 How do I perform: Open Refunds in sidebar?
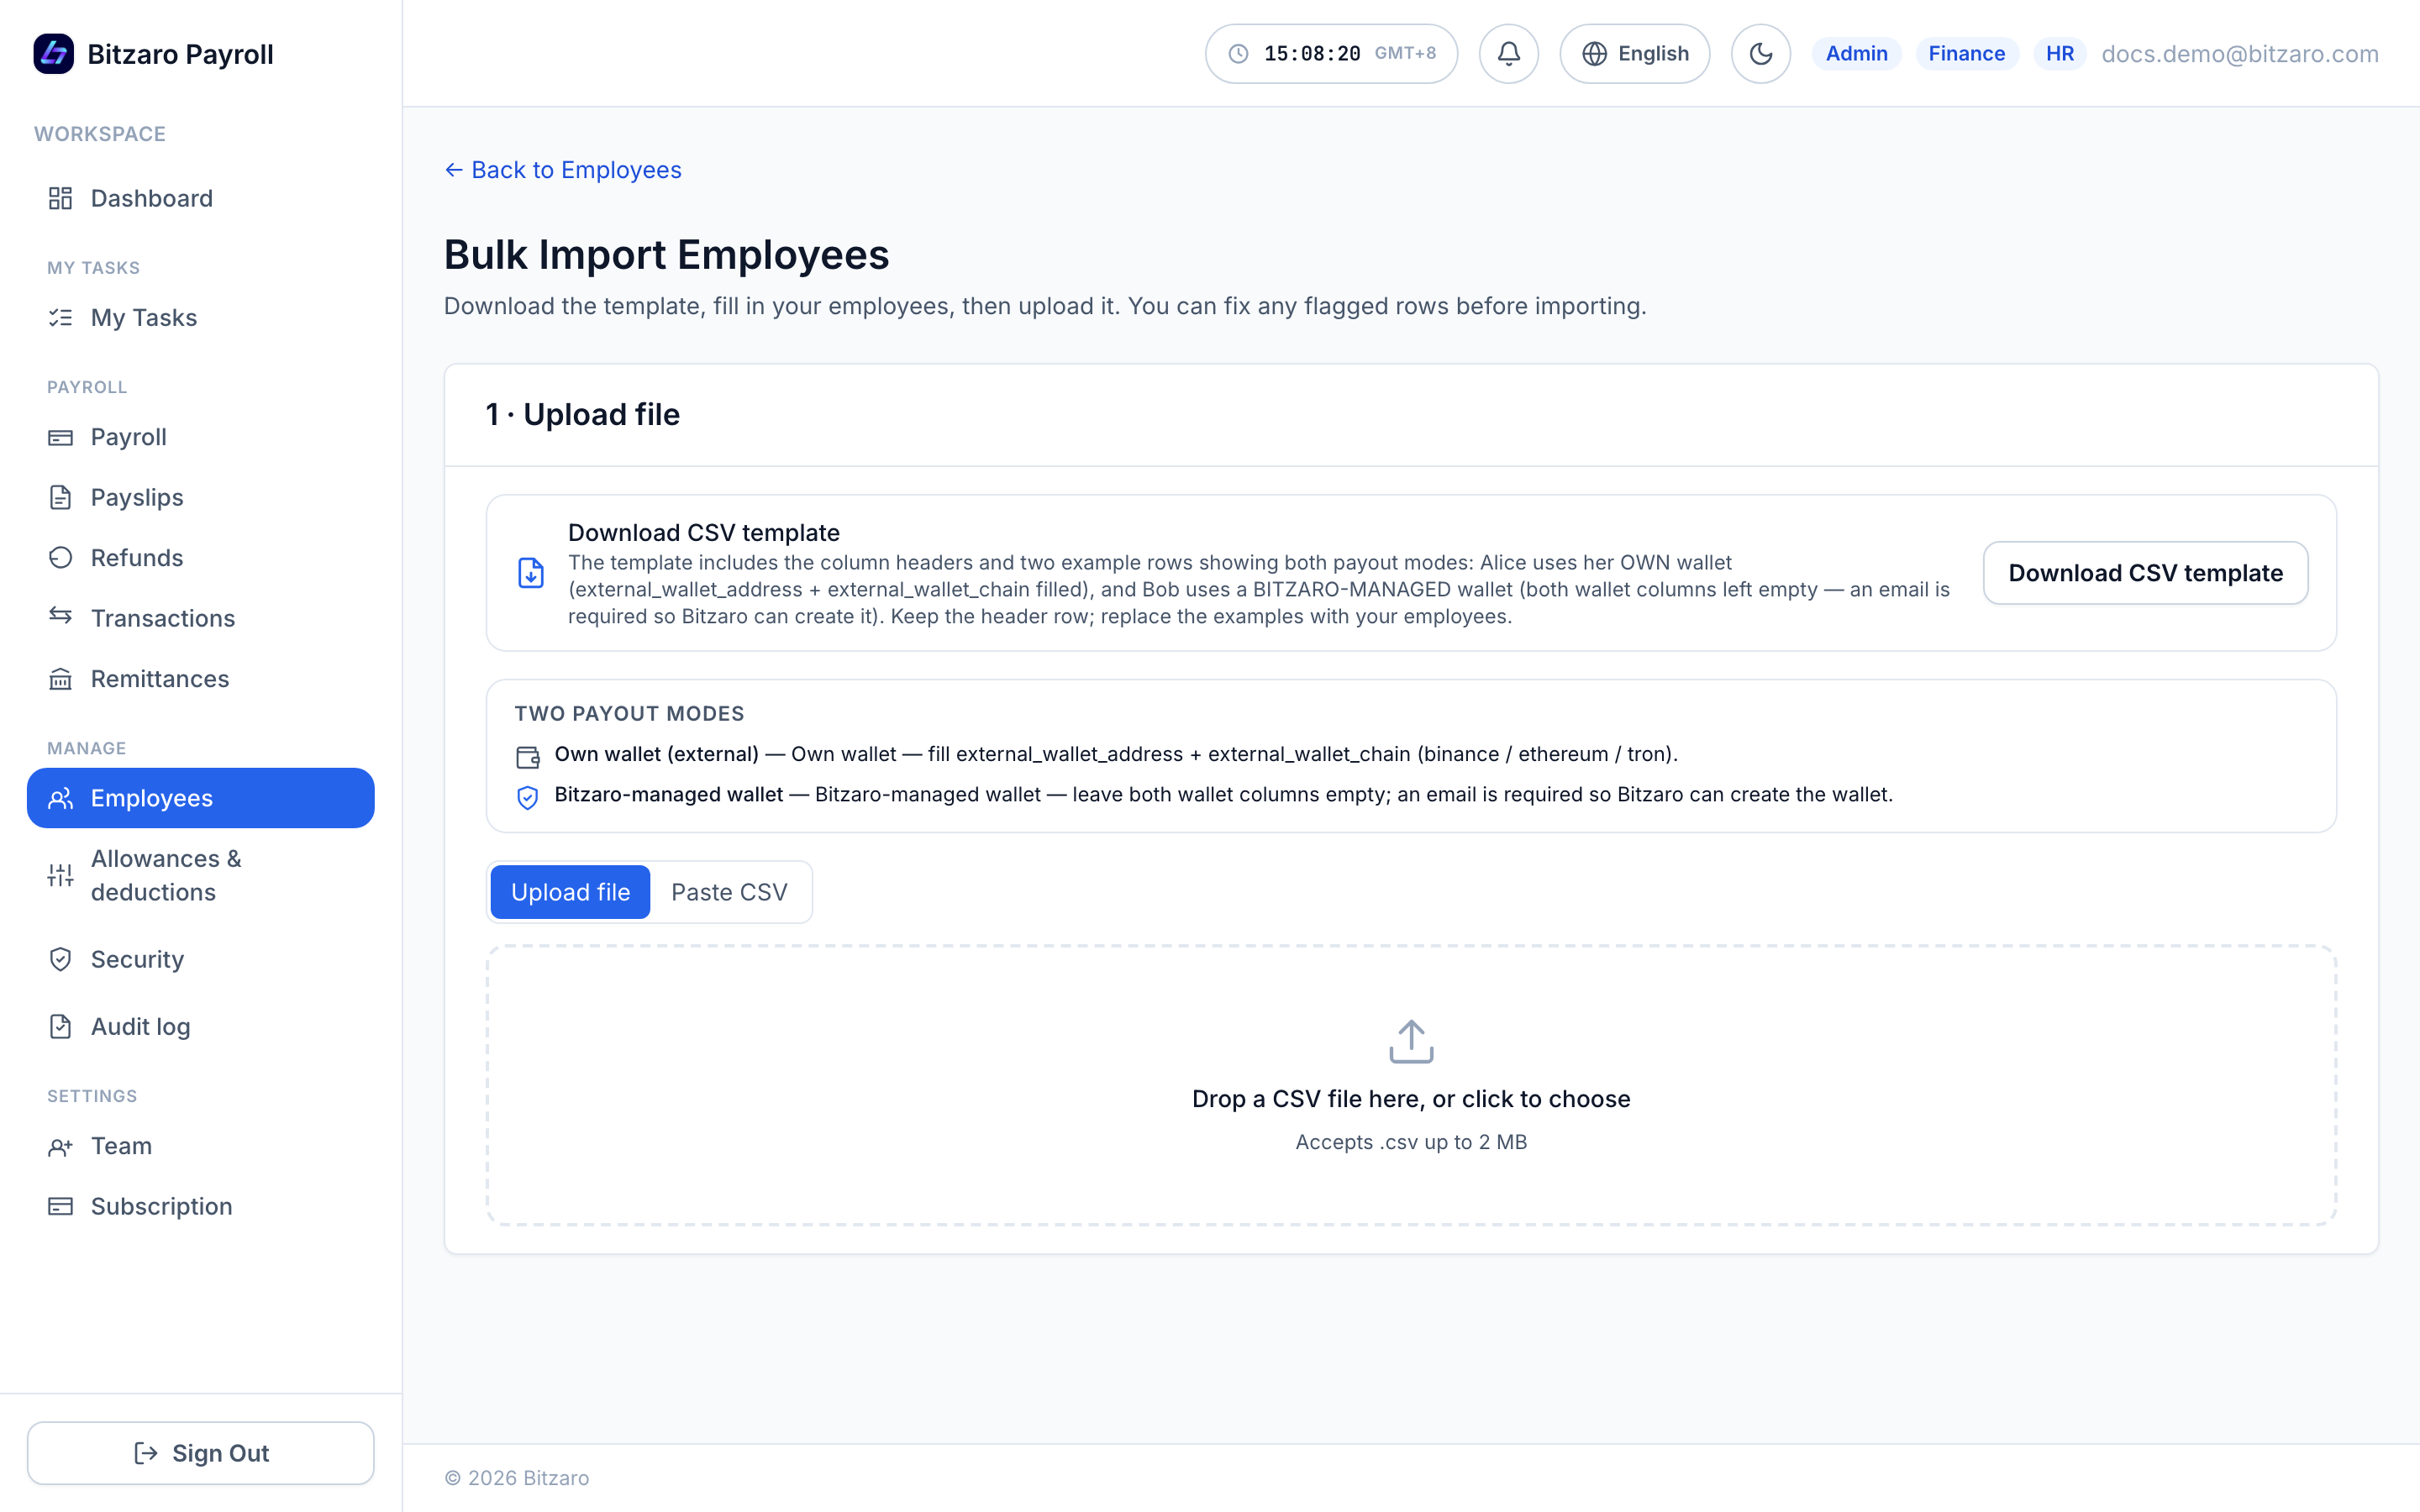(x=200, y=558)
